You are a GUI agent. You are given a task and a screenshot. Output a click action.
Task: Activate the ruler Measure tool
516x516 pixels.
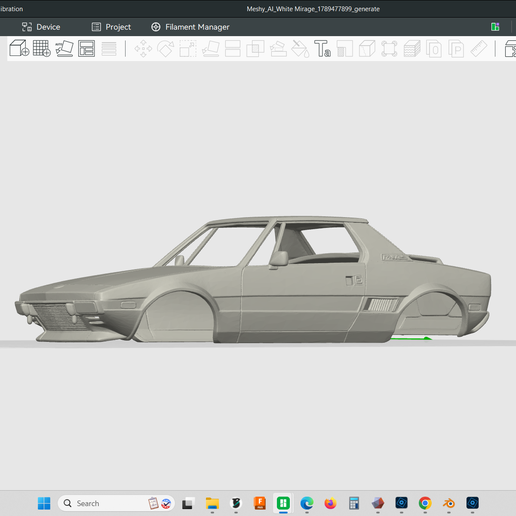(479, 49)
